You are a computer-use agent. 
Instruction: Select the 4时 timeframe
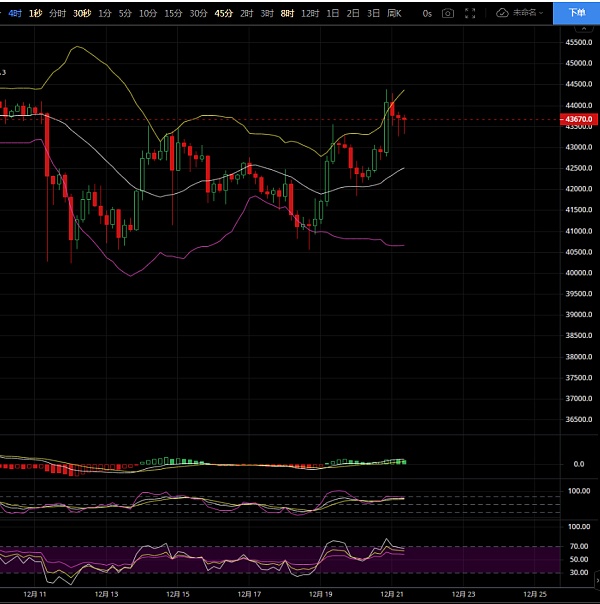pyautogui.click(x=15, y=13)
